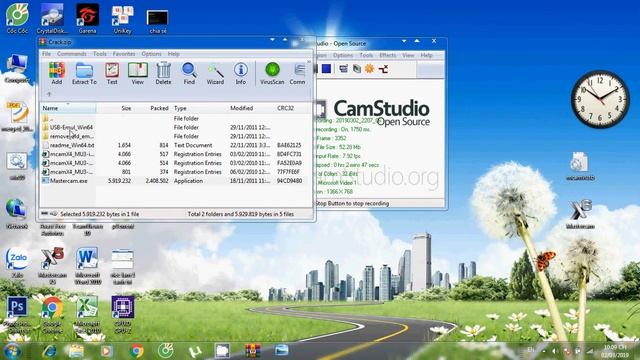This screenshot has height=360, width=640.
Task: Select the registry file with CRC 77F7FE6F
Action: coord(175,172)
